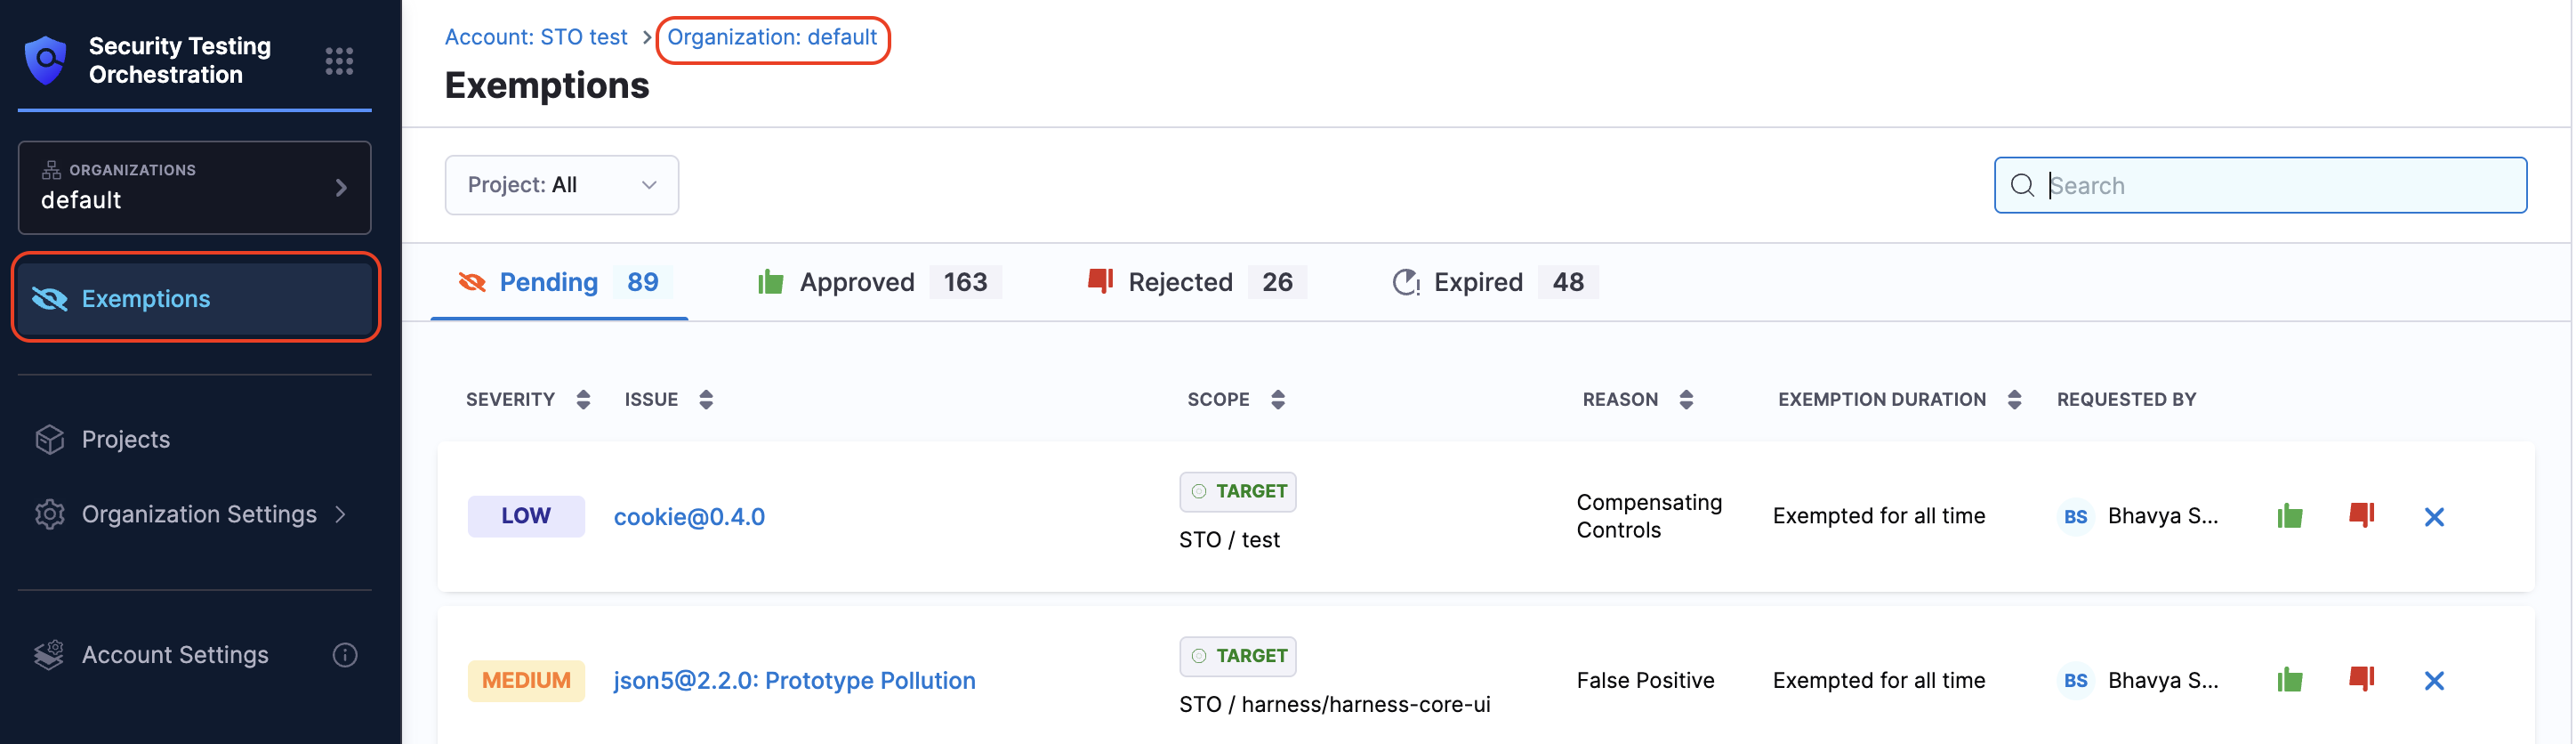This screenshot has width=2576, height=744.
Task: Open the Project: All dropdown filter
Action: (561, 185)
